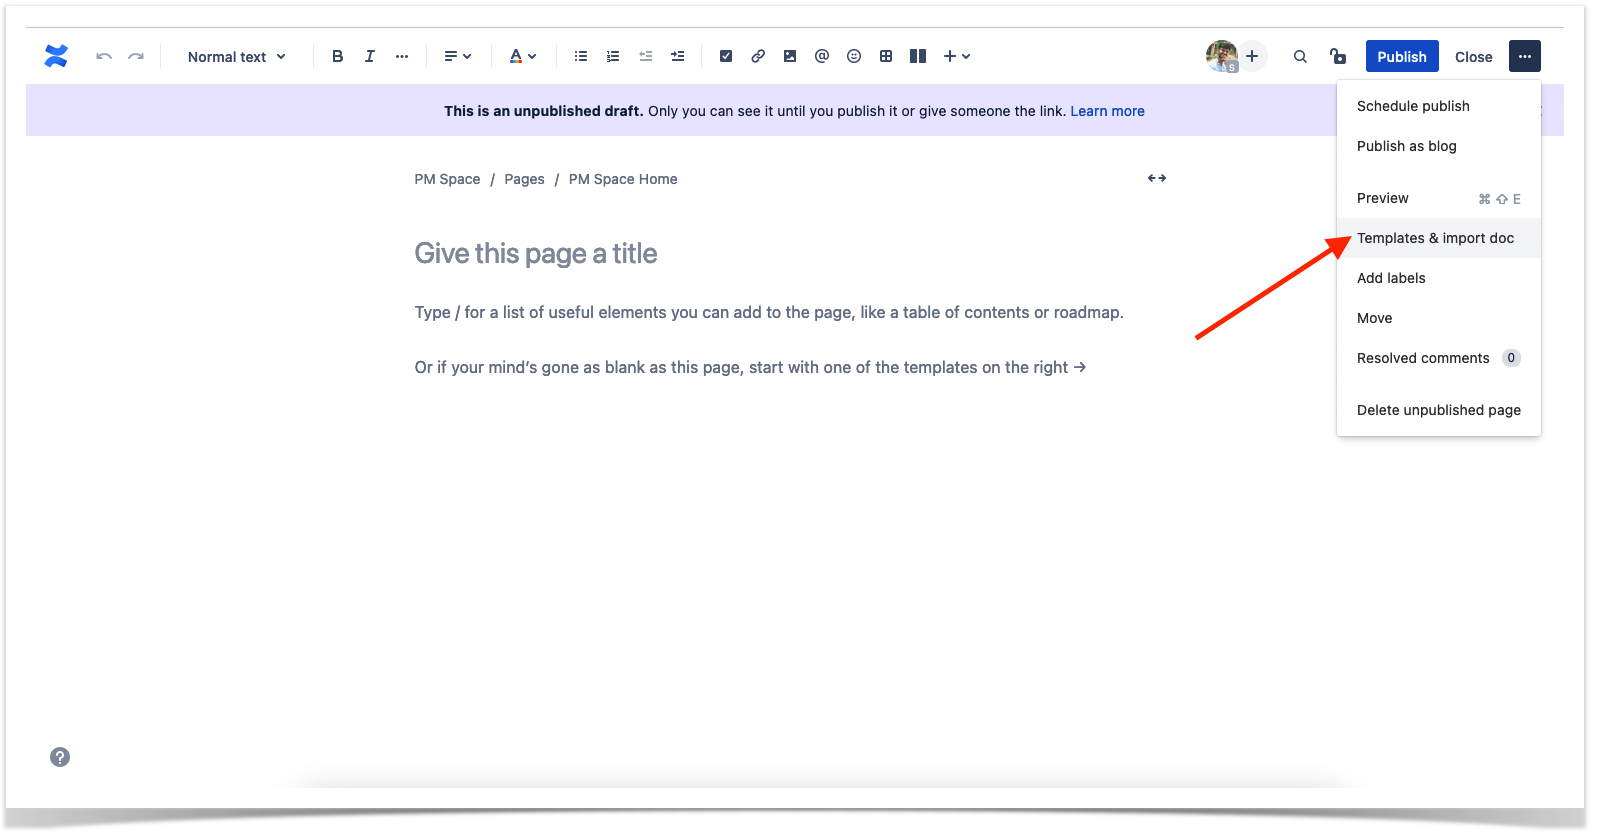Open the text color picker
This screenshot has height=837, width=1598.
523,56
